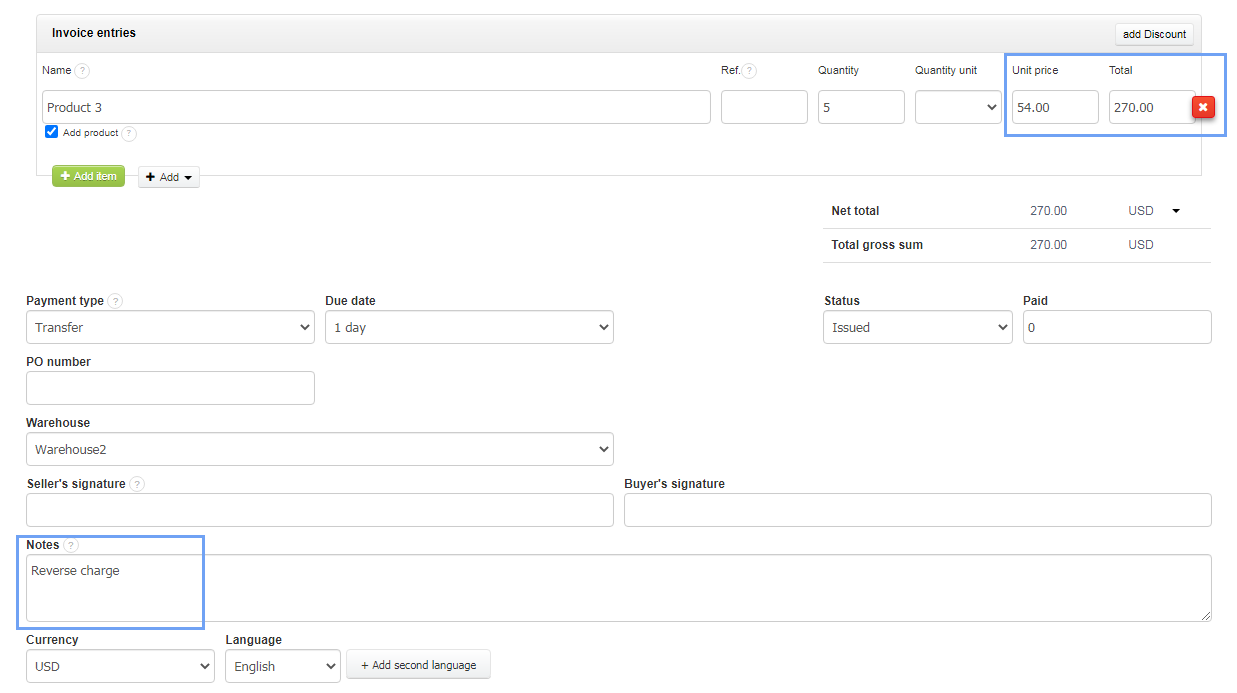The image size is (1237, 693).
Task: Click Add second language button
Action: click(x=418, y=665)
